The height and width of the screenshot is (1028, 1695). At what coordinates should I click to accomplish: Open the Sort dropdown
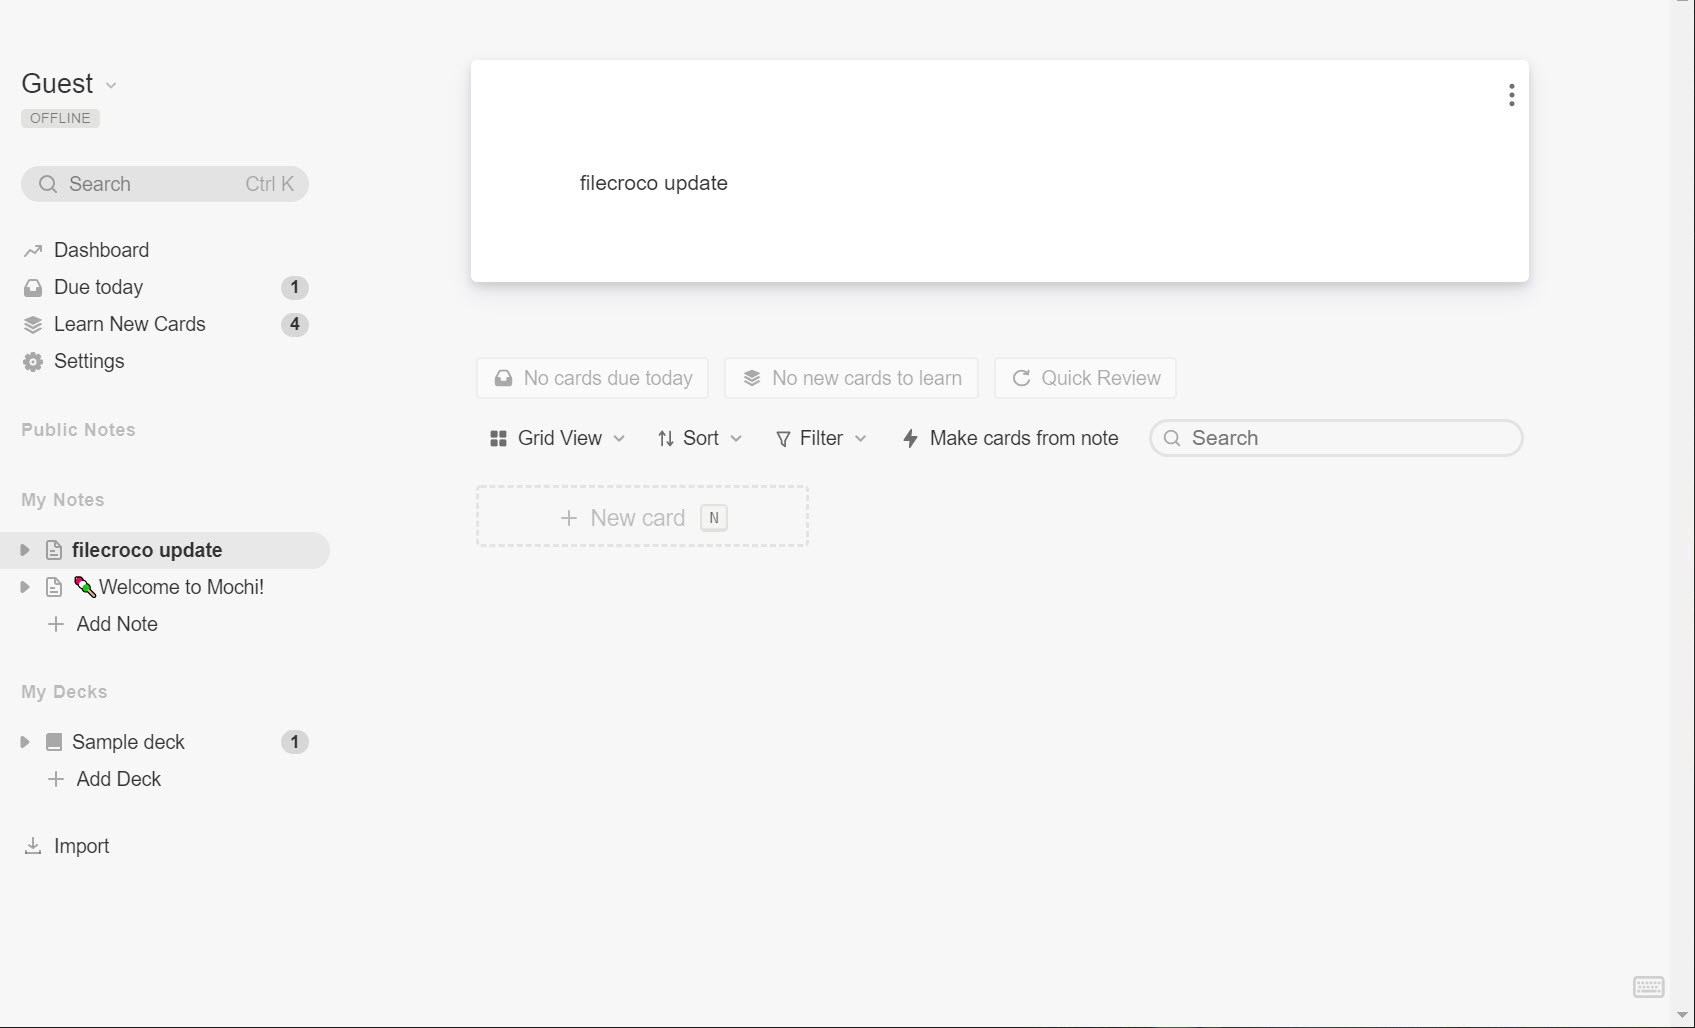[699, 438]
